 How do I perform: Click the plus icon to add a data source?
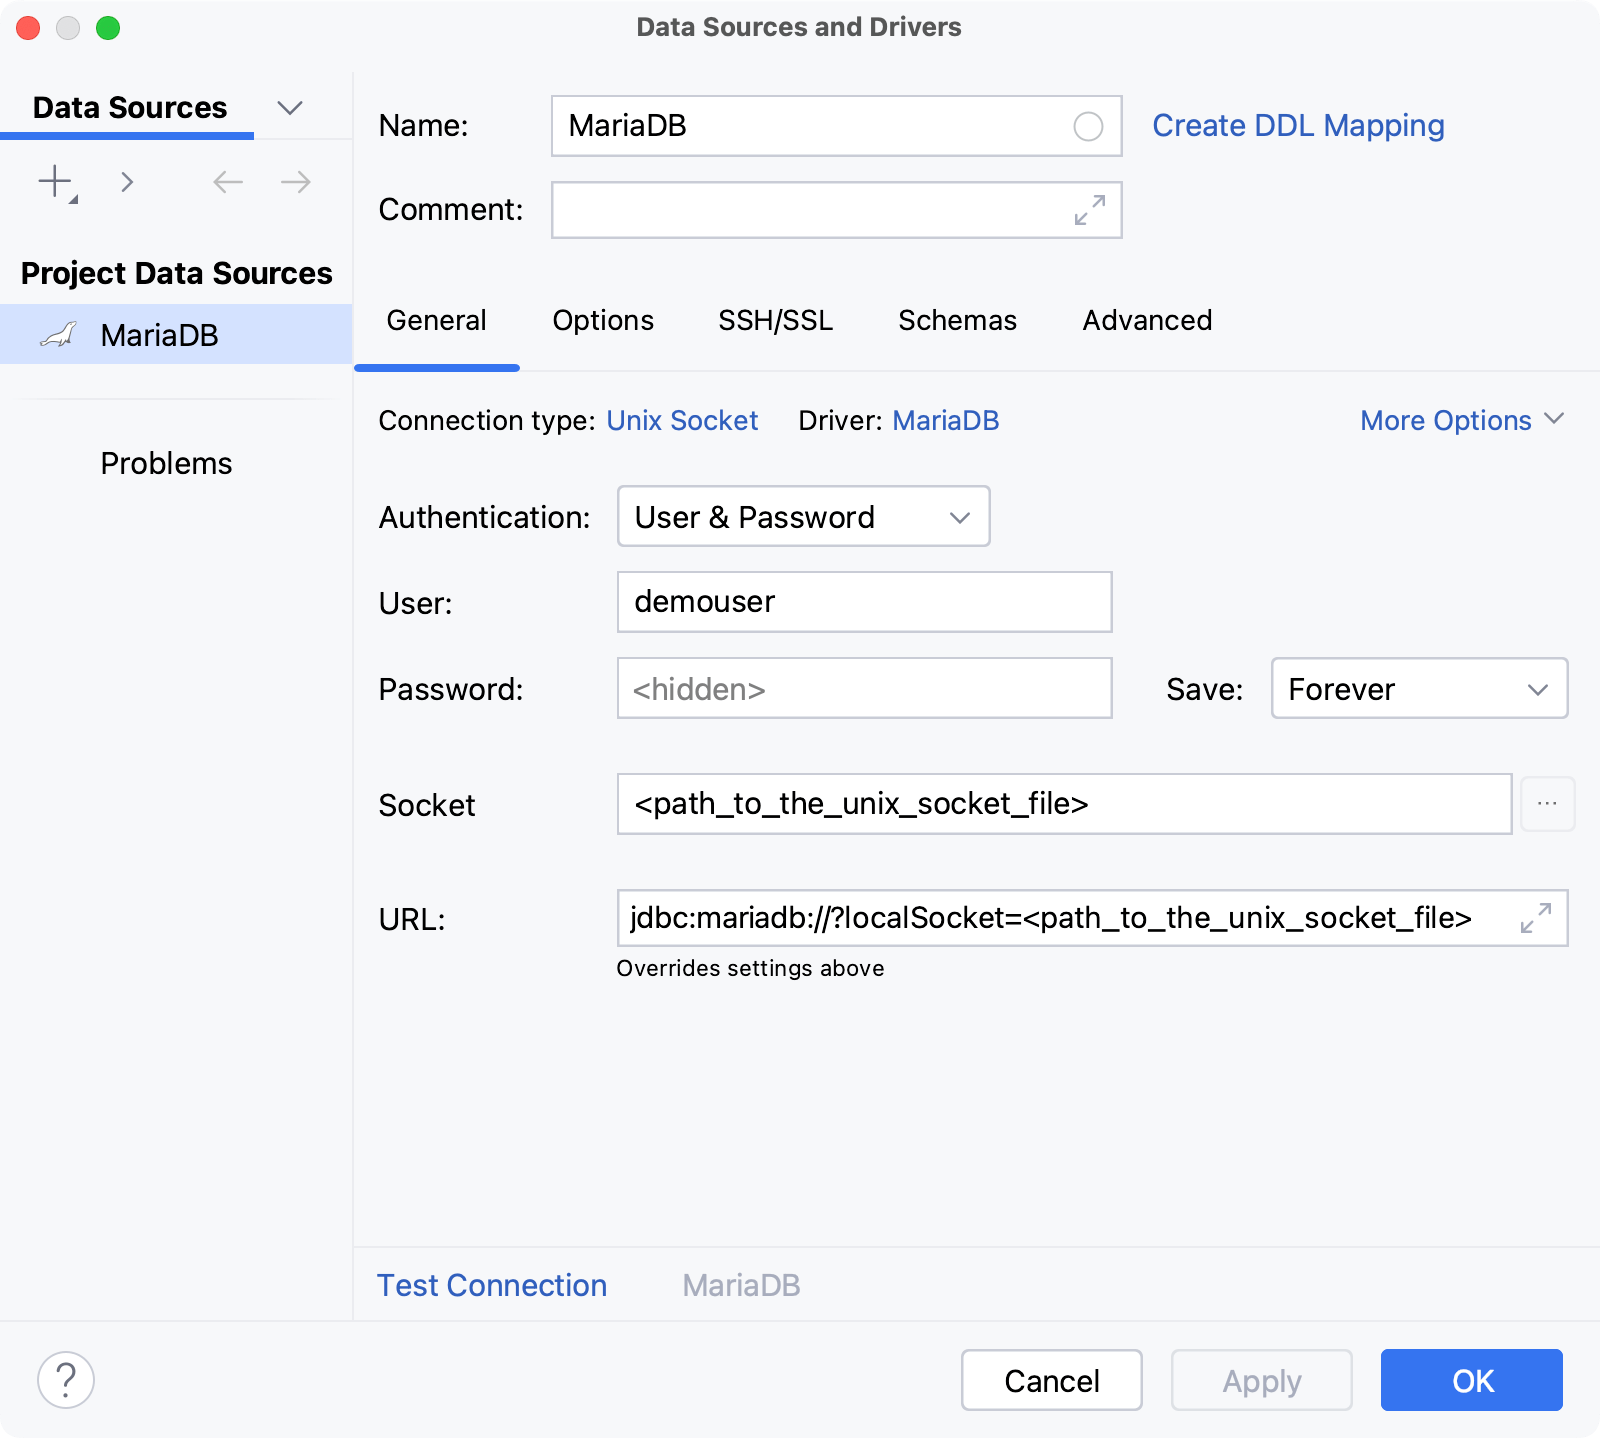click(53, 182)
